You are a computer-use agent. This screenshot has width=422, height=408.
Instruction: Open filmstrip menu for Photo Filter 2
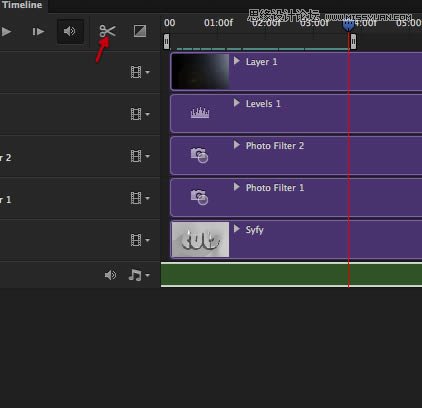click(140, 156)
